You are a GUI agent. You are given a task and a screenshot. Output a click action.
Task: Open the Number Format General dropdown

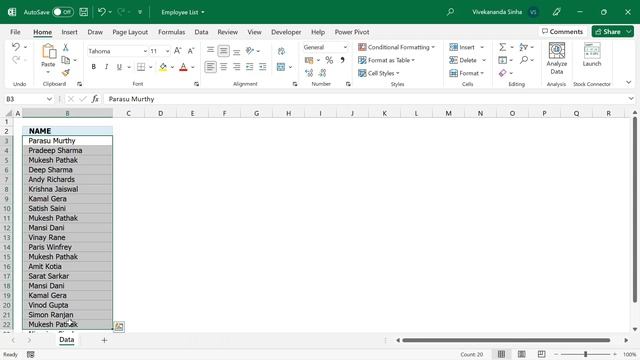click(345, 47)
